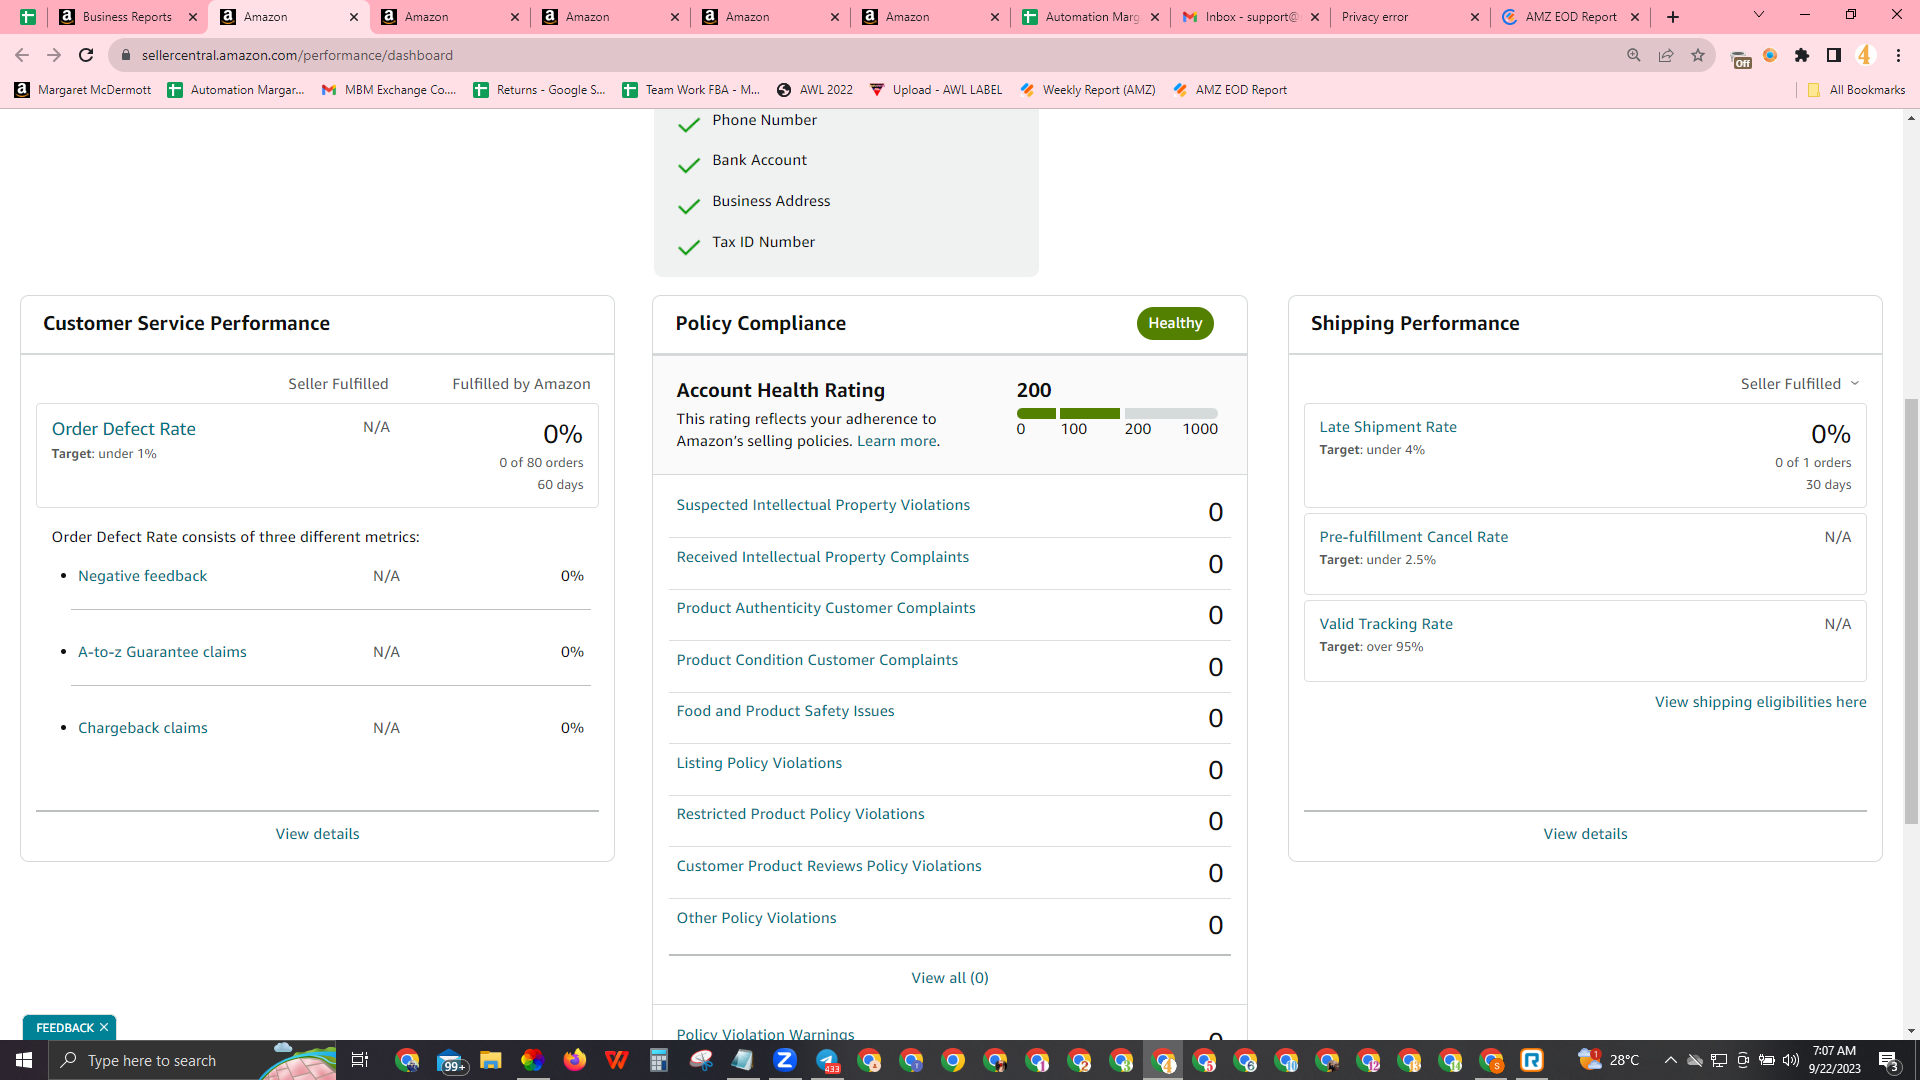Screen dimensions: 1920x1080
Task: View details of Shipping Performance
Action: 1585,834
